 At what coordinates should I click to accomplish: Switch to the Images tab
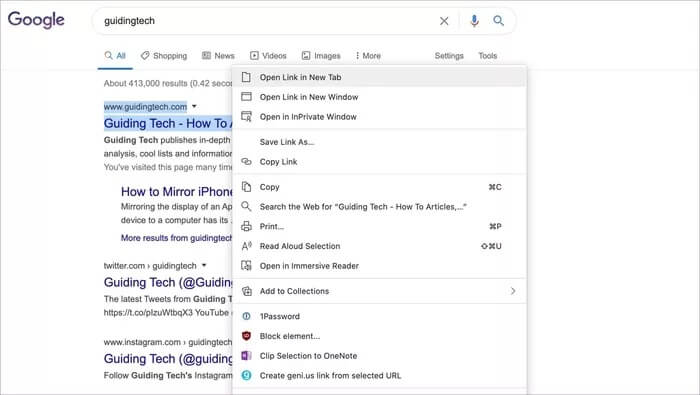[321, 56]
